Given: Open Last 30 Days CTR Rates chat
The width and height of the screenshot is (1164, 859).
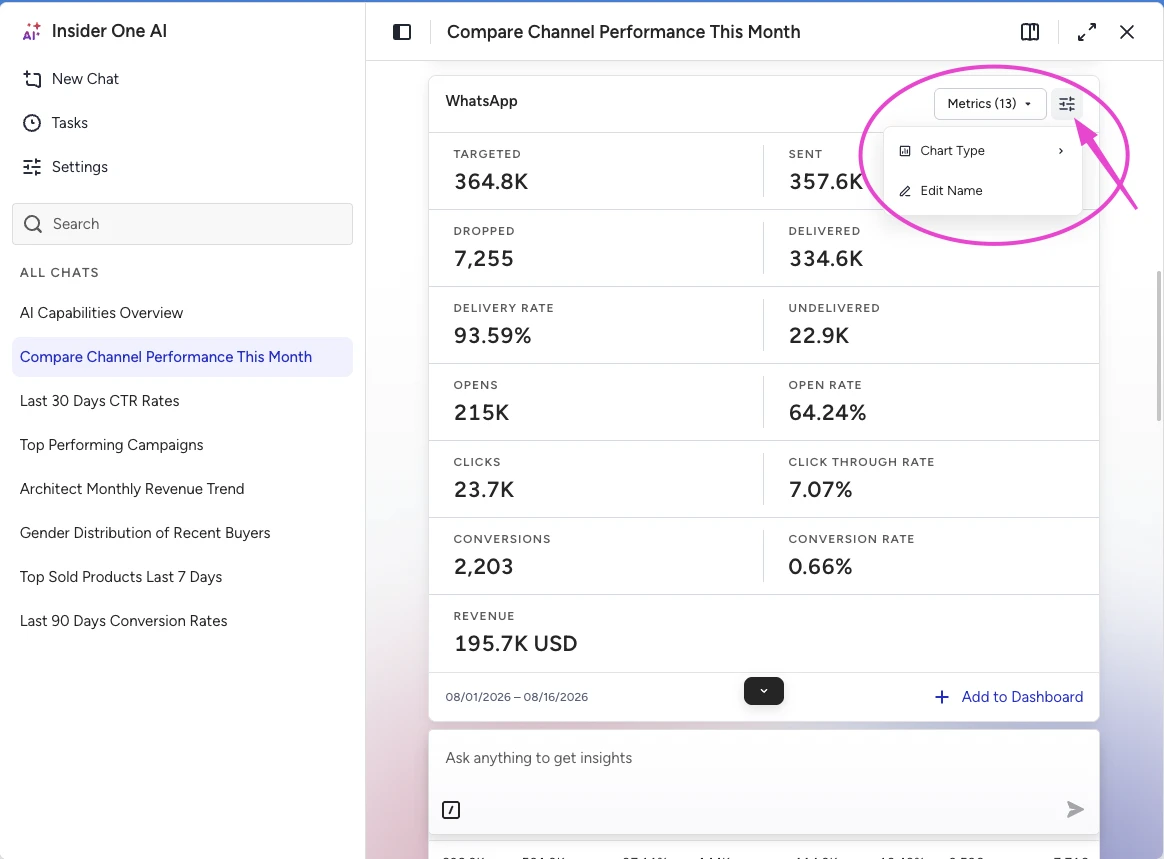Looking at the screenshot, I should [x=99, y=401].
